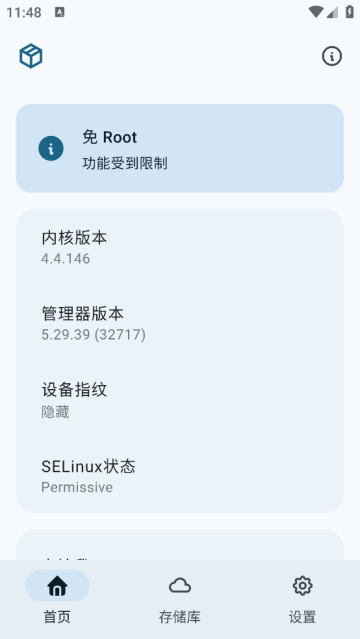Tap the blue cube app logo
The height and width of the screenshot is (639, 360).
point(31,56)
